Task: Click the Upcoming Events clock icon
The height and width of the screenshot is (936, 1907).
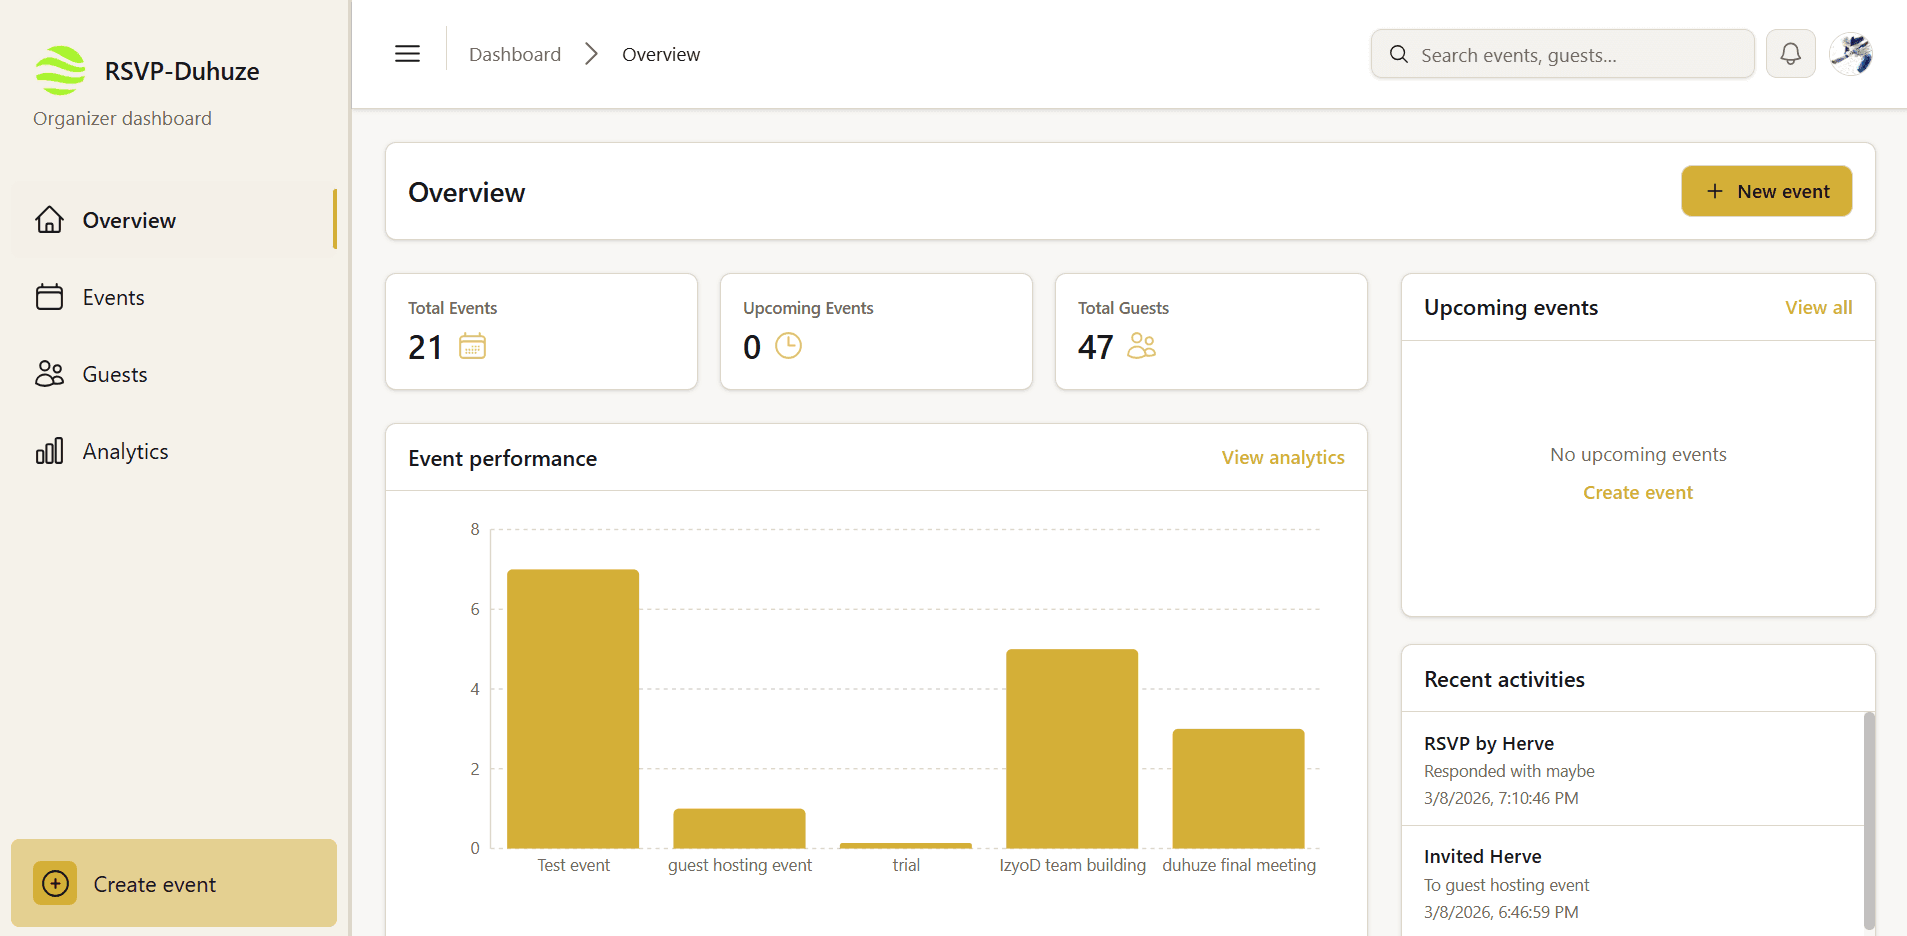Action: 788,346
